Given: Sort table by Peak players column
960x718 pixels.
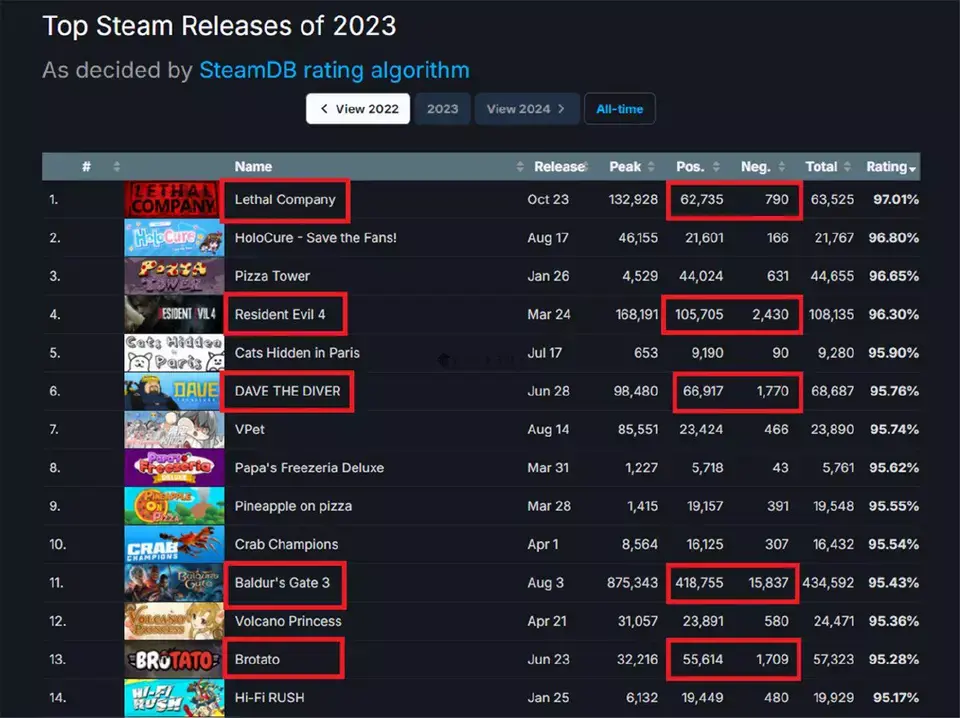Looking at the screenshot, I should (x=625, y=166).
